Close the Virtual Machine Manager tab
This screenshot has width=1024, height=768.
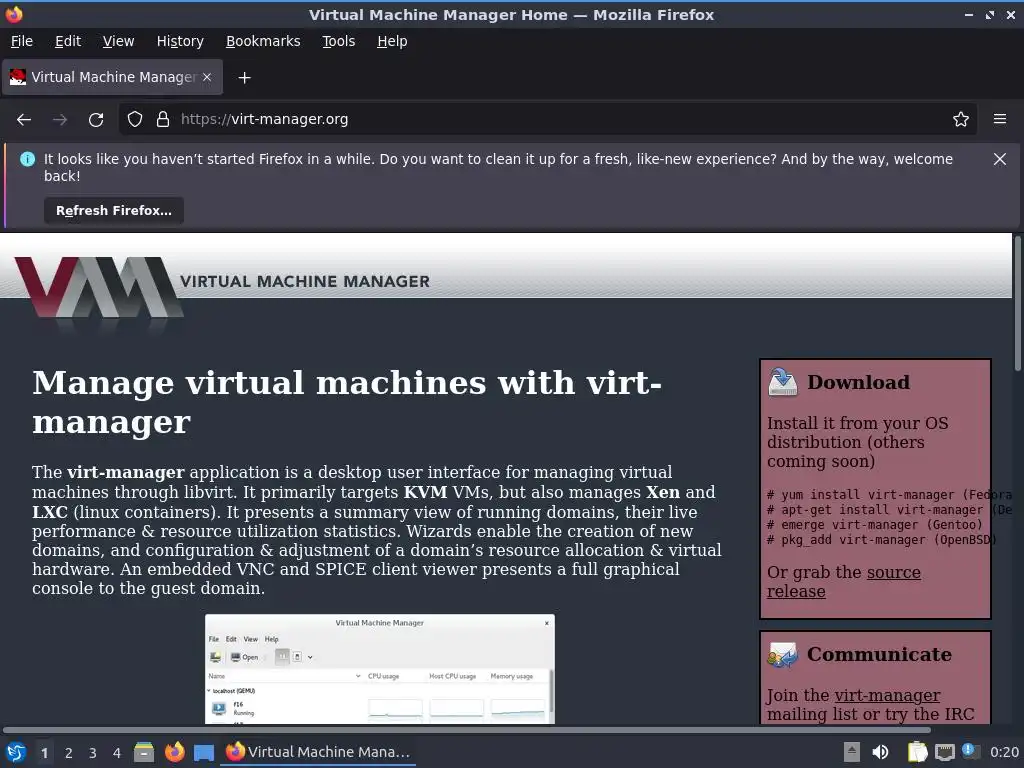(207, 77)
